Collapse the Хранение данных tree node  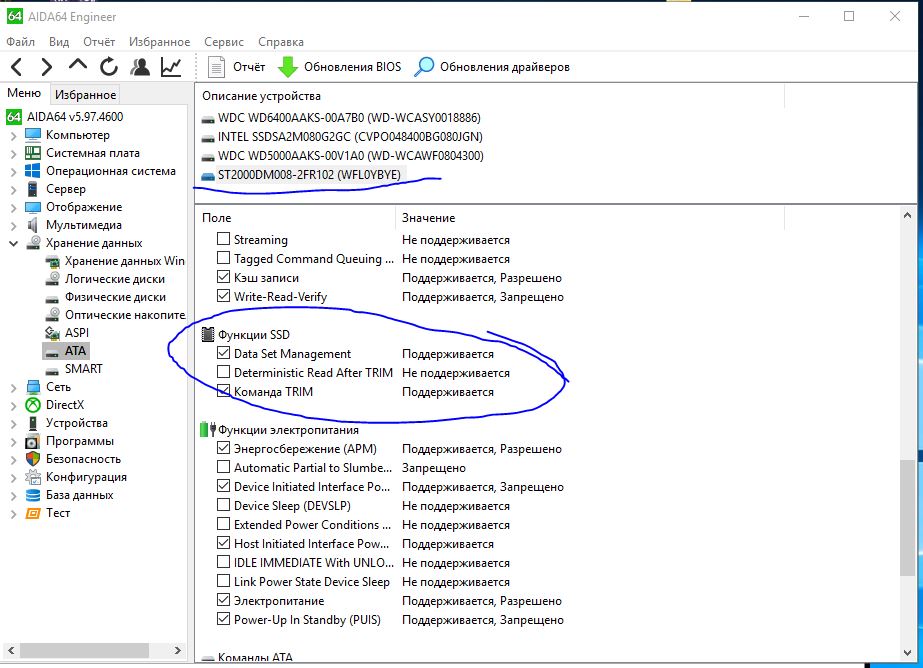click(x=13, y=243)
